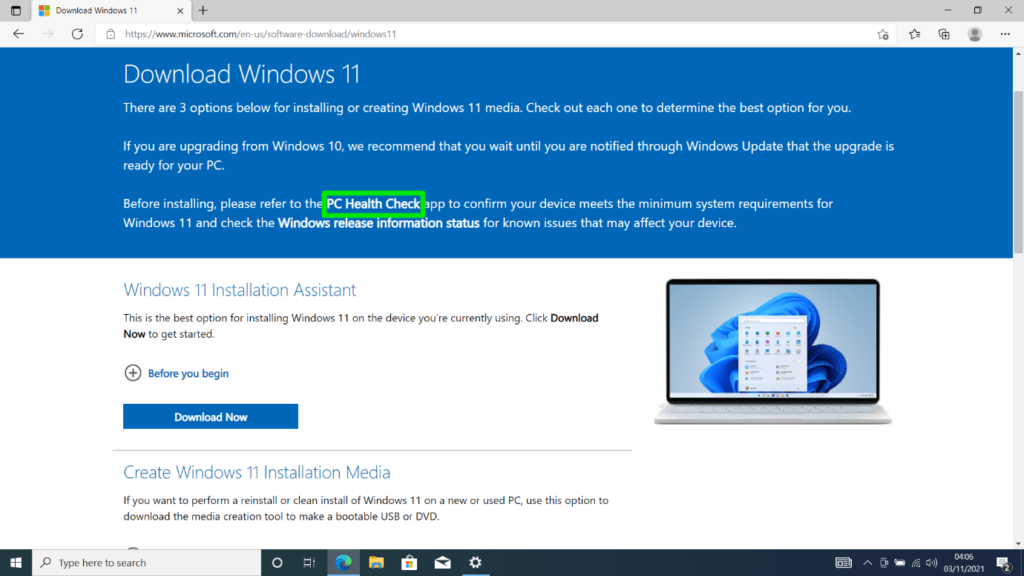Open the Mail app from the taskbar
The height and width of the screenshot is (576, 1024).
442,562
